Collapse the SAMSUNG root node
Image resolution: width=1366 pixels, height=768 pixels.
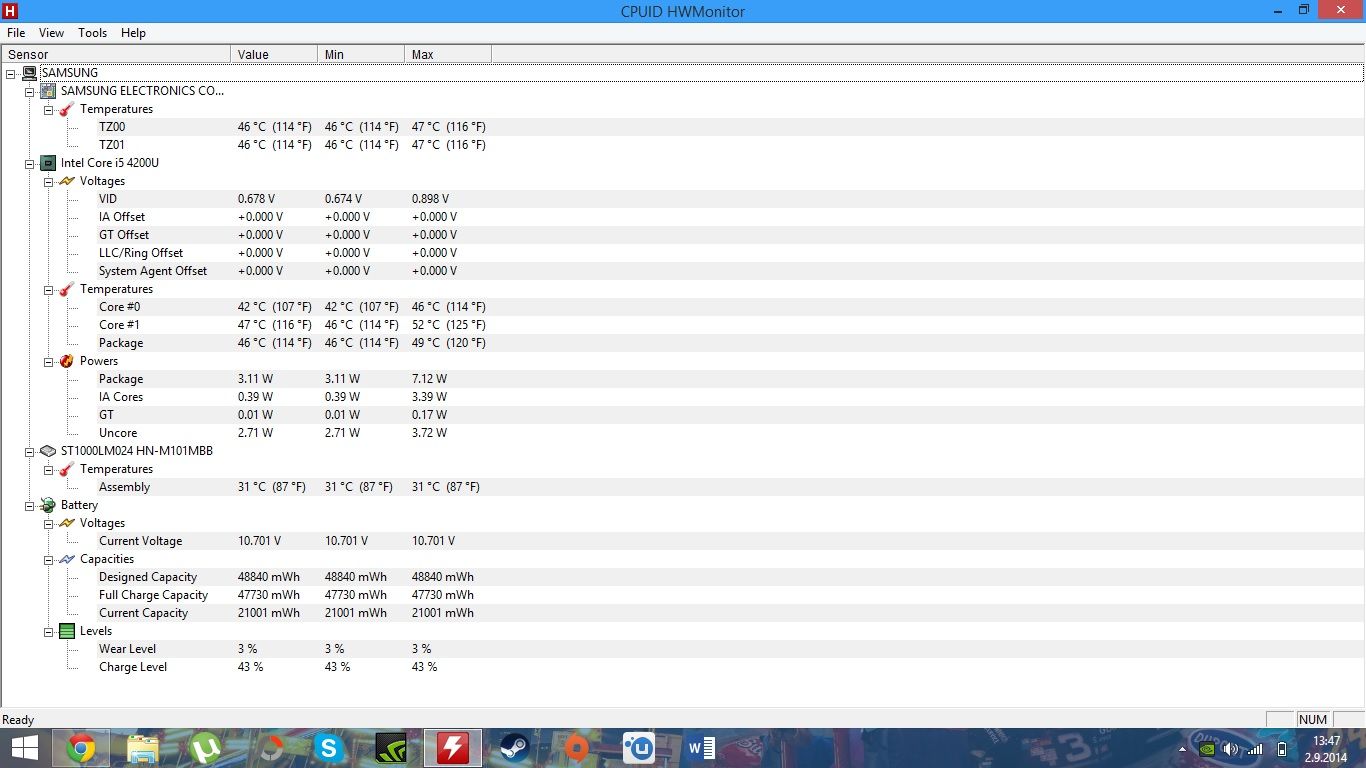pos(11,73)
